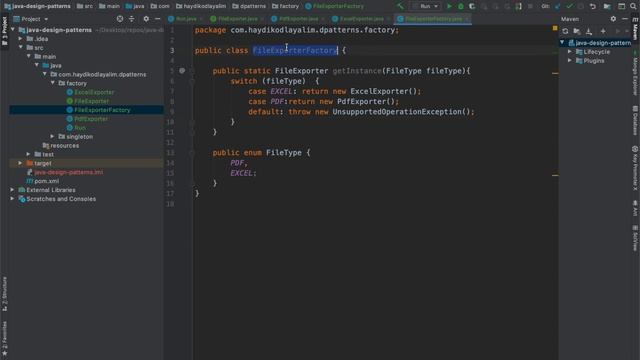Collapse Maven java-design-patterns node
Image resolution: width=640 pixels, height=360 pixels.
[x=562, y=42]
